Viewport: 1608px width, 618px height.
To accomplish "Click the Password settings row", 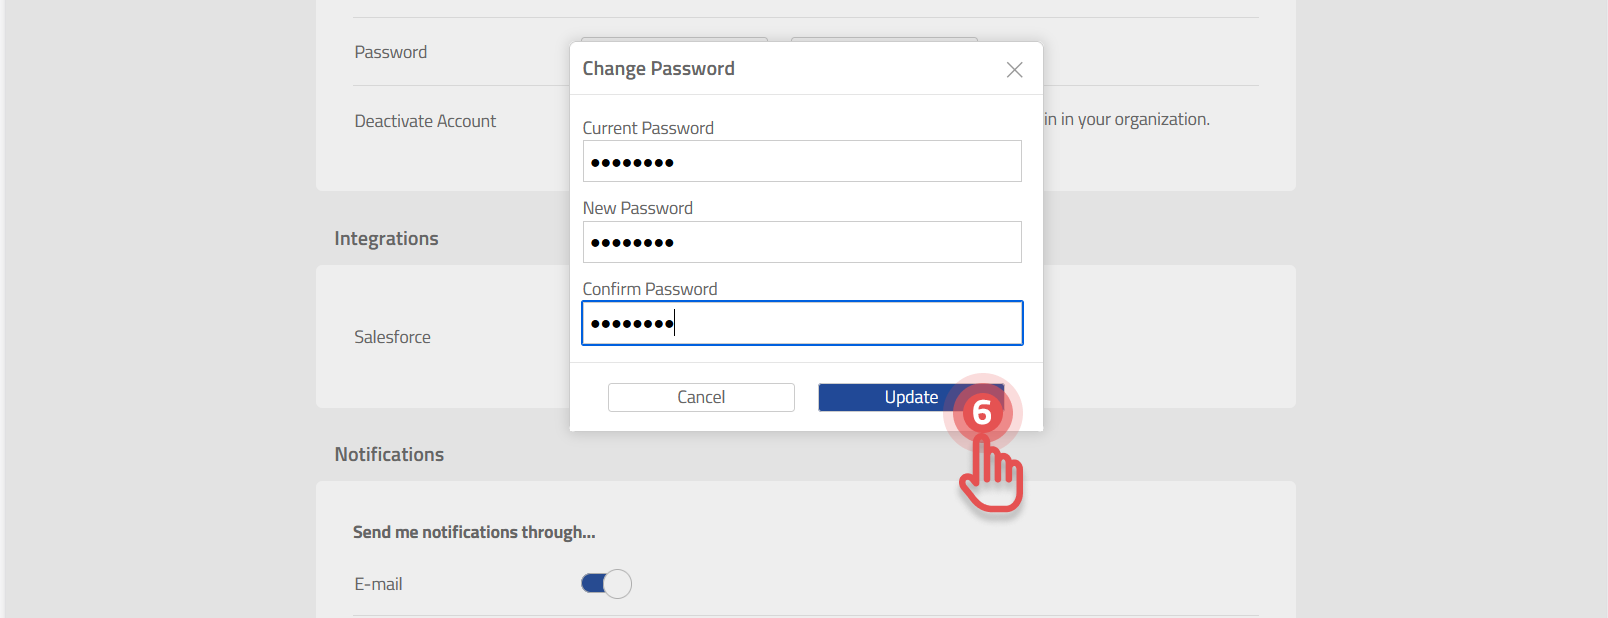I will point(390,51).
